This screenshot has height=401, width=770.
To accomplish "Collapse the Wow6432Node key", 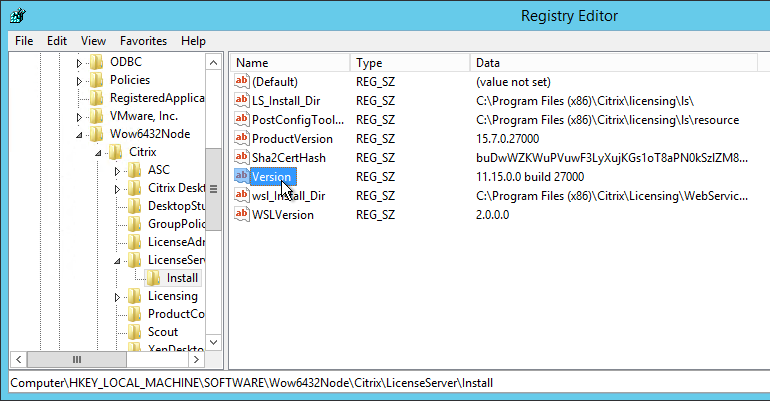I will (x=79, y=135).
